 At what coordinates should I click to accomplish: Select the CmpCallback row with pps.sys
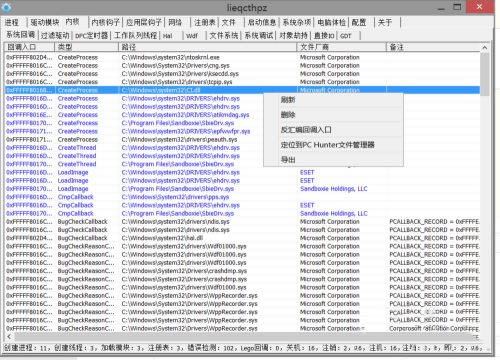(x=242, y=197)
